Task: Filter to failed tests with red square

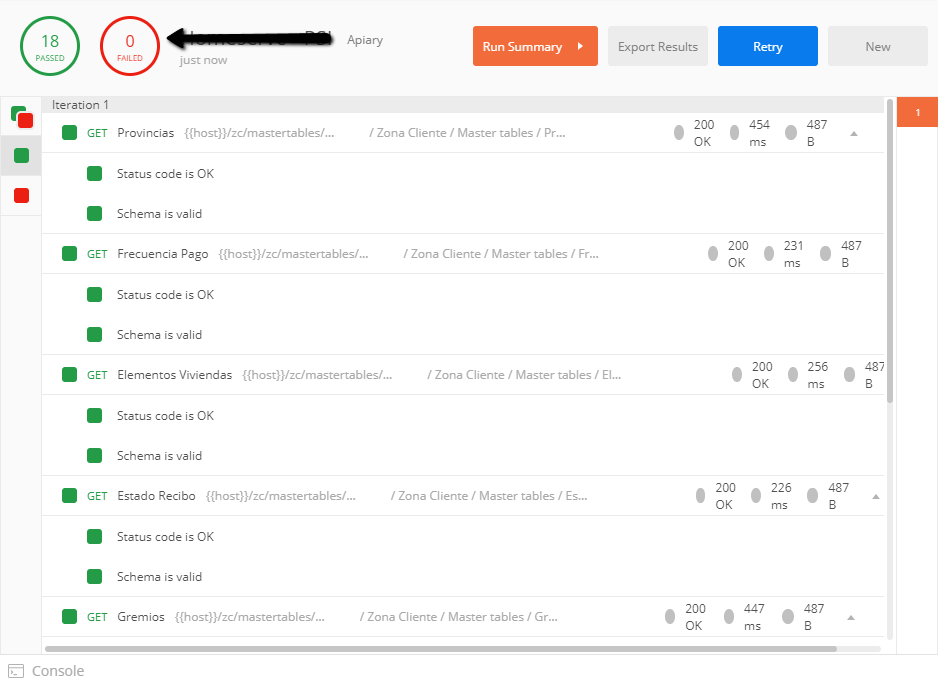Action: point(22,195)
